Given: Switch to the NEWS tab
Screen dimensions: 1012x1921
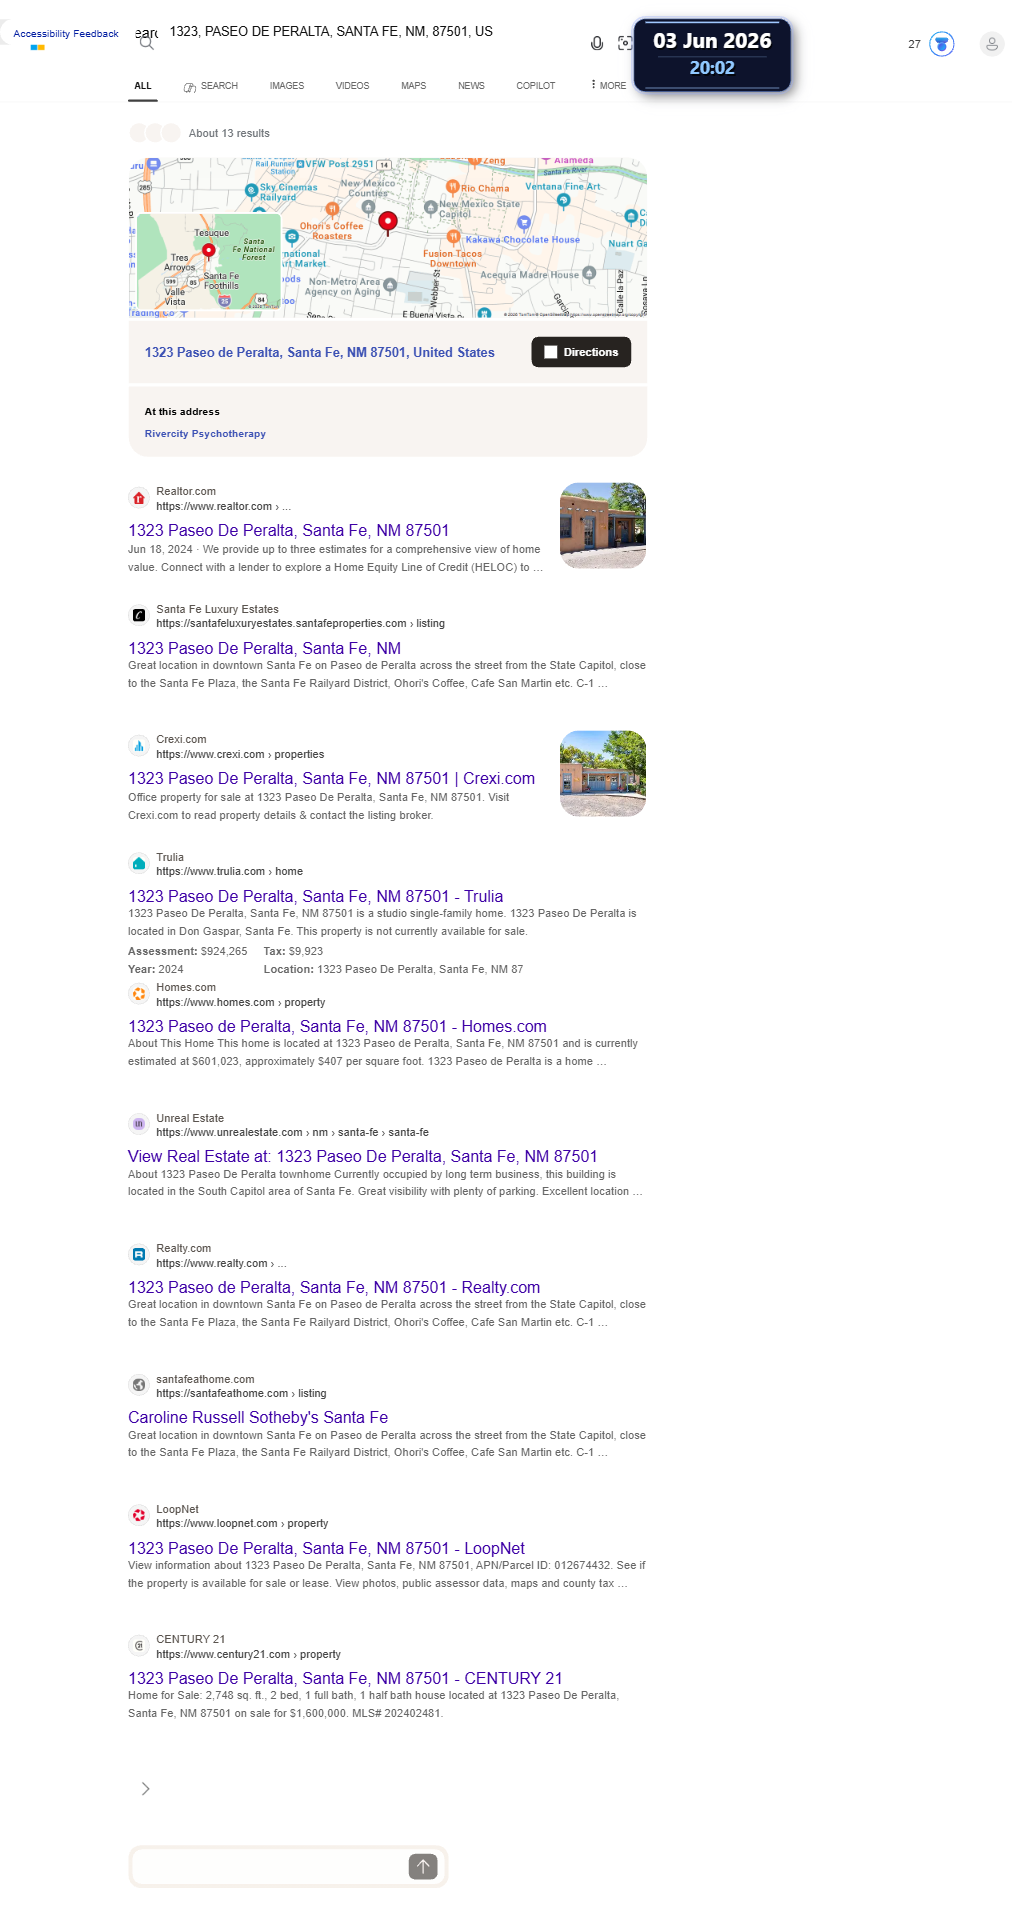Looking at the screenshot, I should (x=471, y=86).
